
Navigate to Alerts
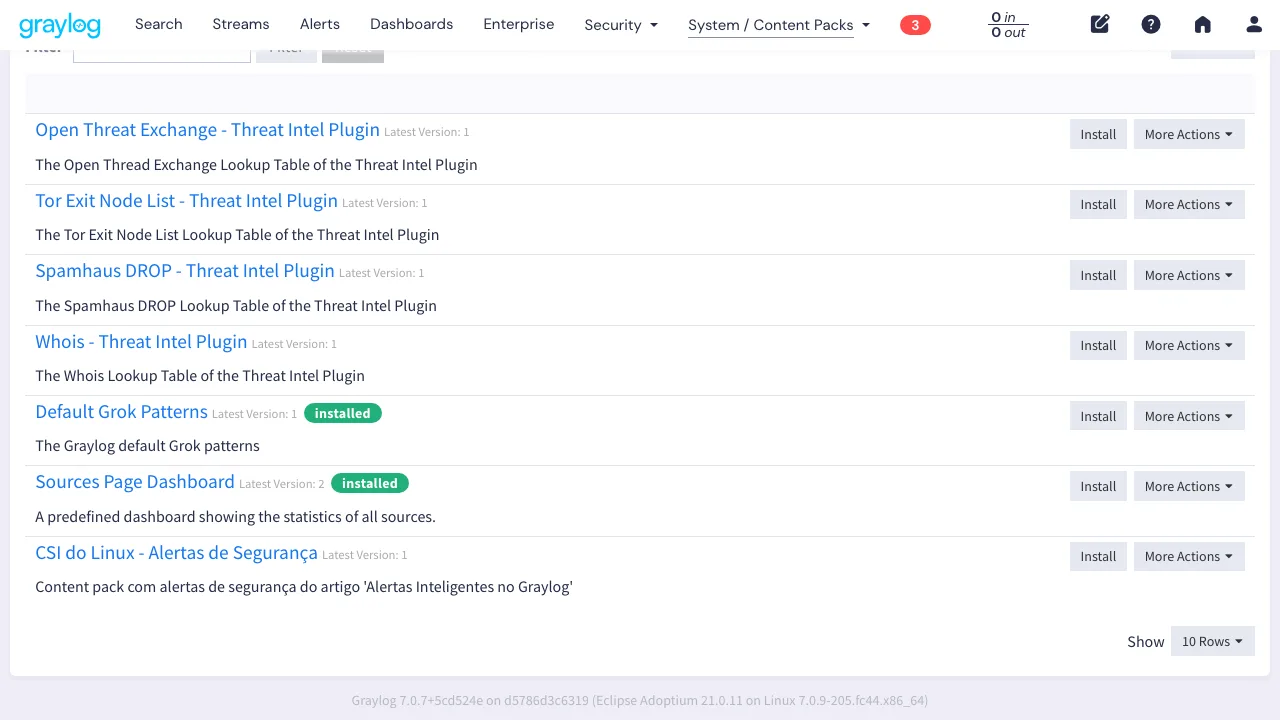pos(320,24)
